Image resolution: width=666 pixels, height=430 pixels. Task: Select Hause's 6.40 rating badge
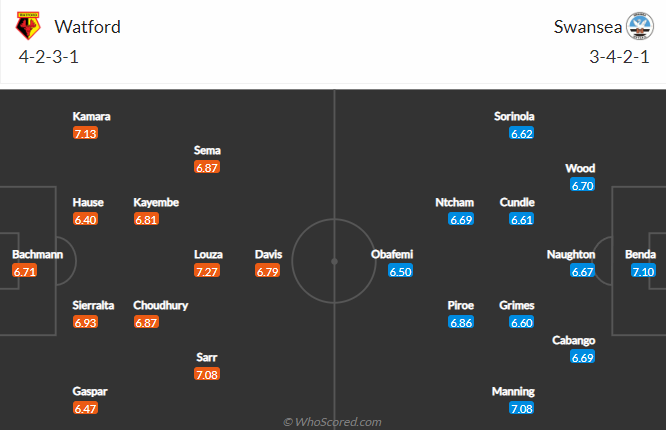coord(85,219)
